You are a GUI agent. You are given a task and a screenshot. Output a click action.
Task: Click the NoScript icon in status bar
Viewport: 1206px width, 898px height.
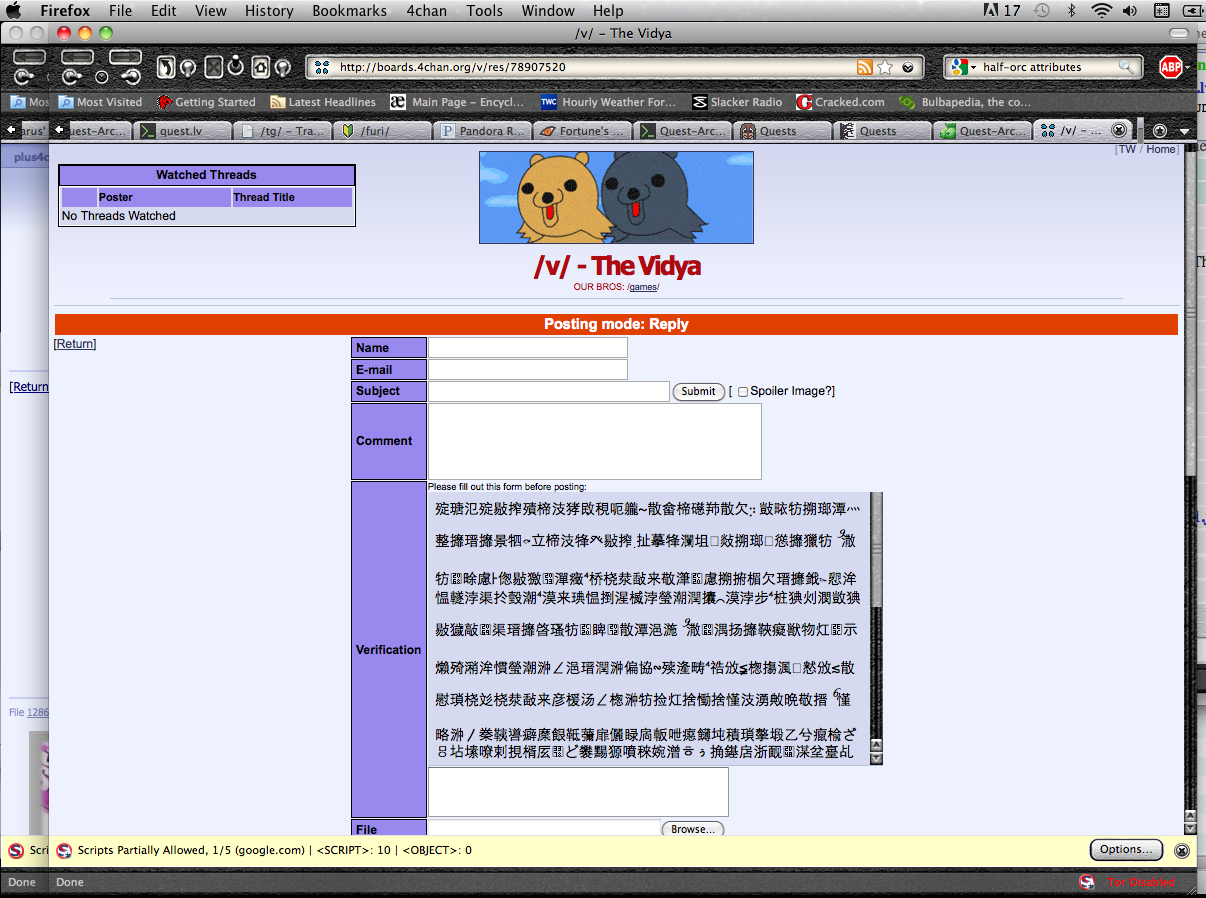click(x=1087, y=882)
